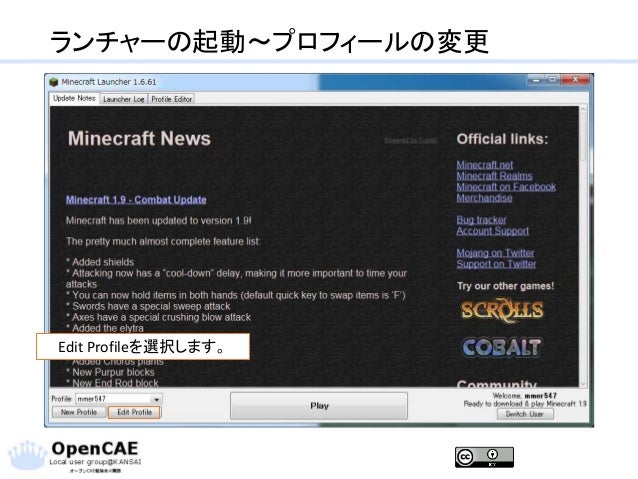Click the Creative Commons license badge
The image size is (638, 479).
(484, 457)
